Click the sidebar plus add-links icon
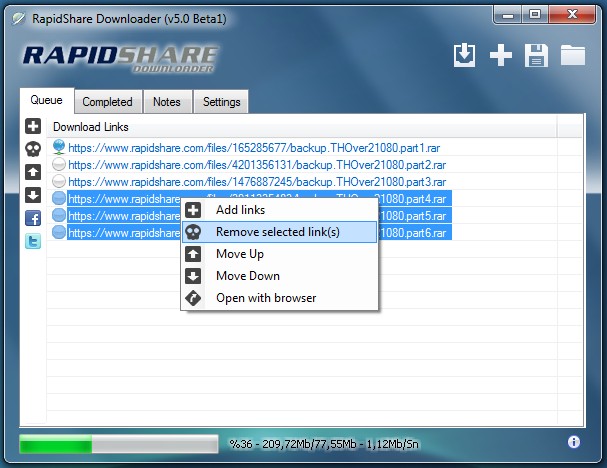The image size is (607, 468). [x=33, y=126]
